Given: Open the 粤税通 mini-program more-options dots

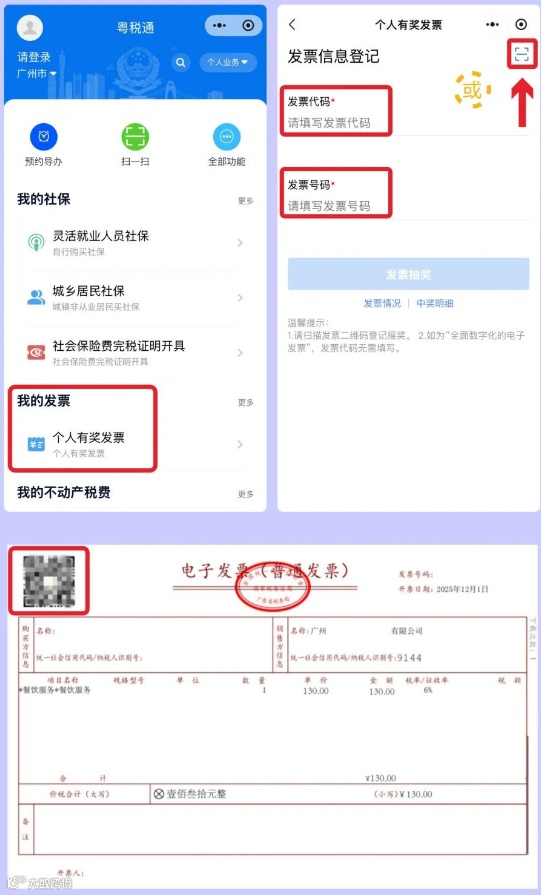Looking at the screenshot, I should tap(219, 26).
